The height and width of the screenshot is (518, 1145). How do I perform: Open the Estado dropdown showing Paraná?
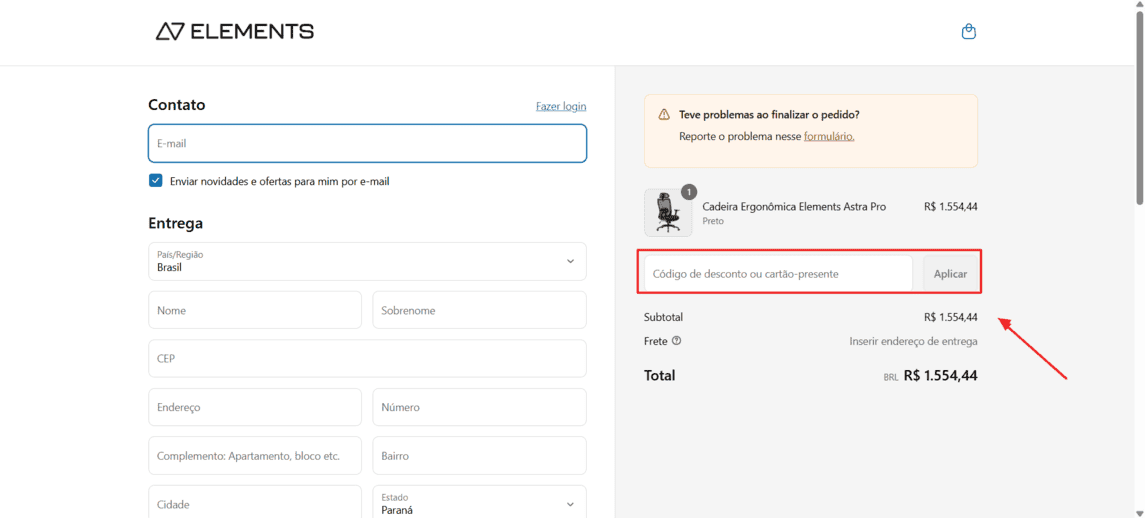[x=479, y=502]
